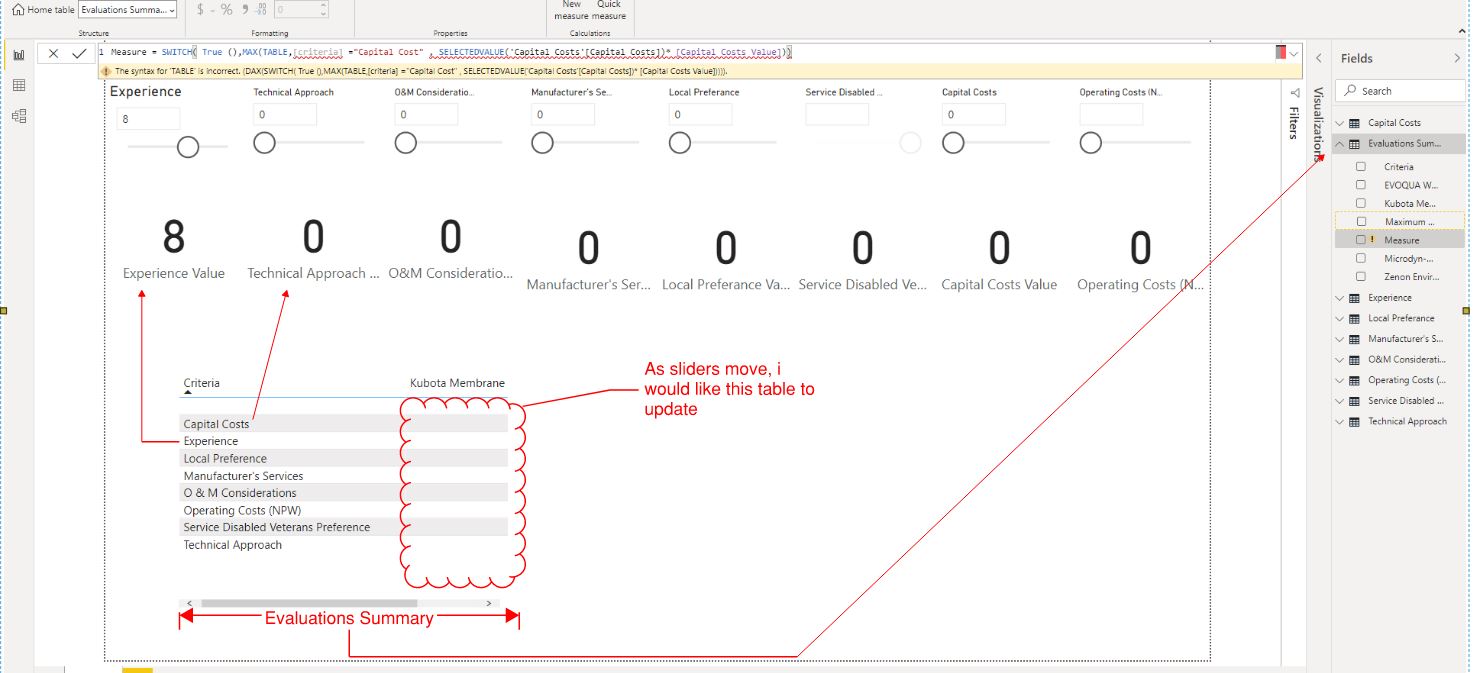Collapse panes with the left chevron
Image resolution: width=1475 pixels, height=673 pixels.
pos(1318,58)
